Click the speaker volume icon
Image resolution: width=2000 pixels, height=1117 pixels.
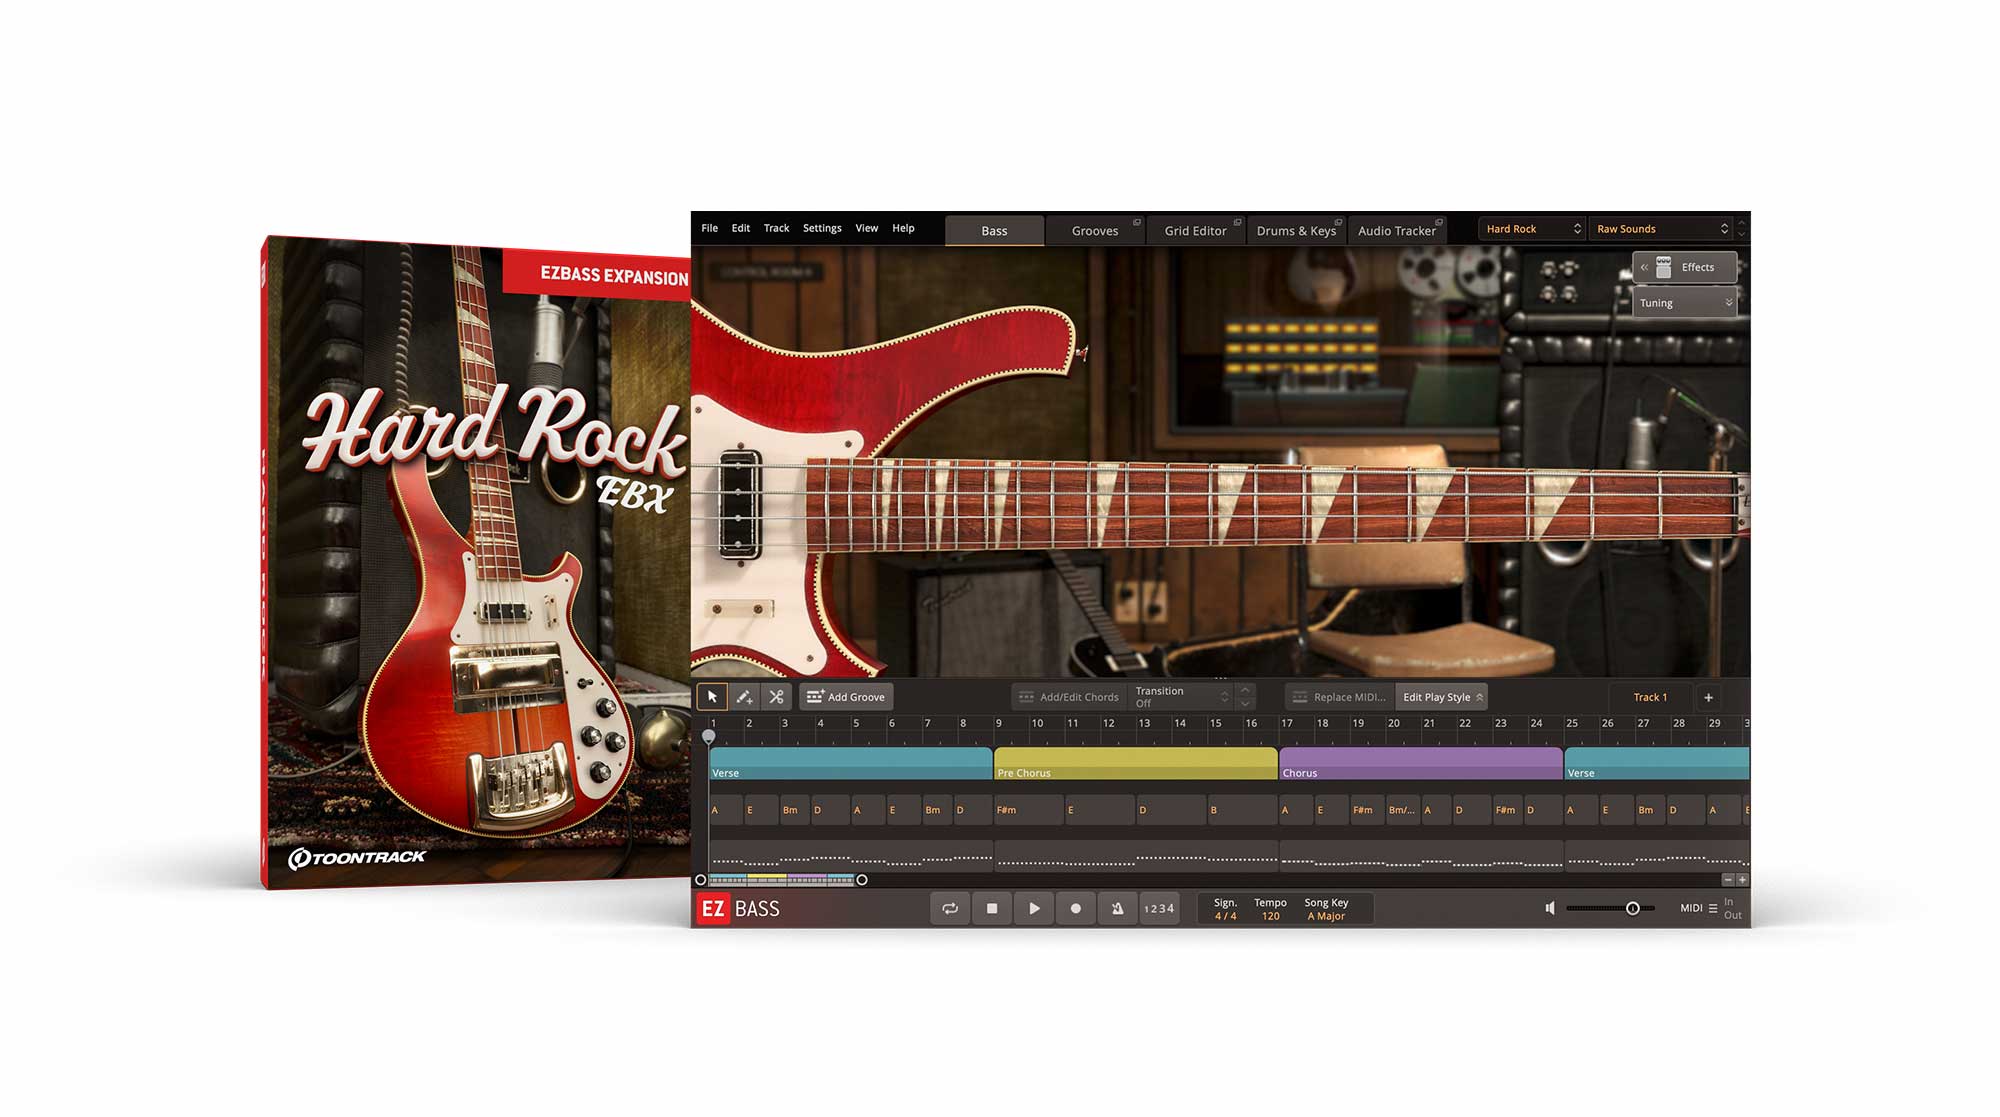click(x=1550, y=908)
